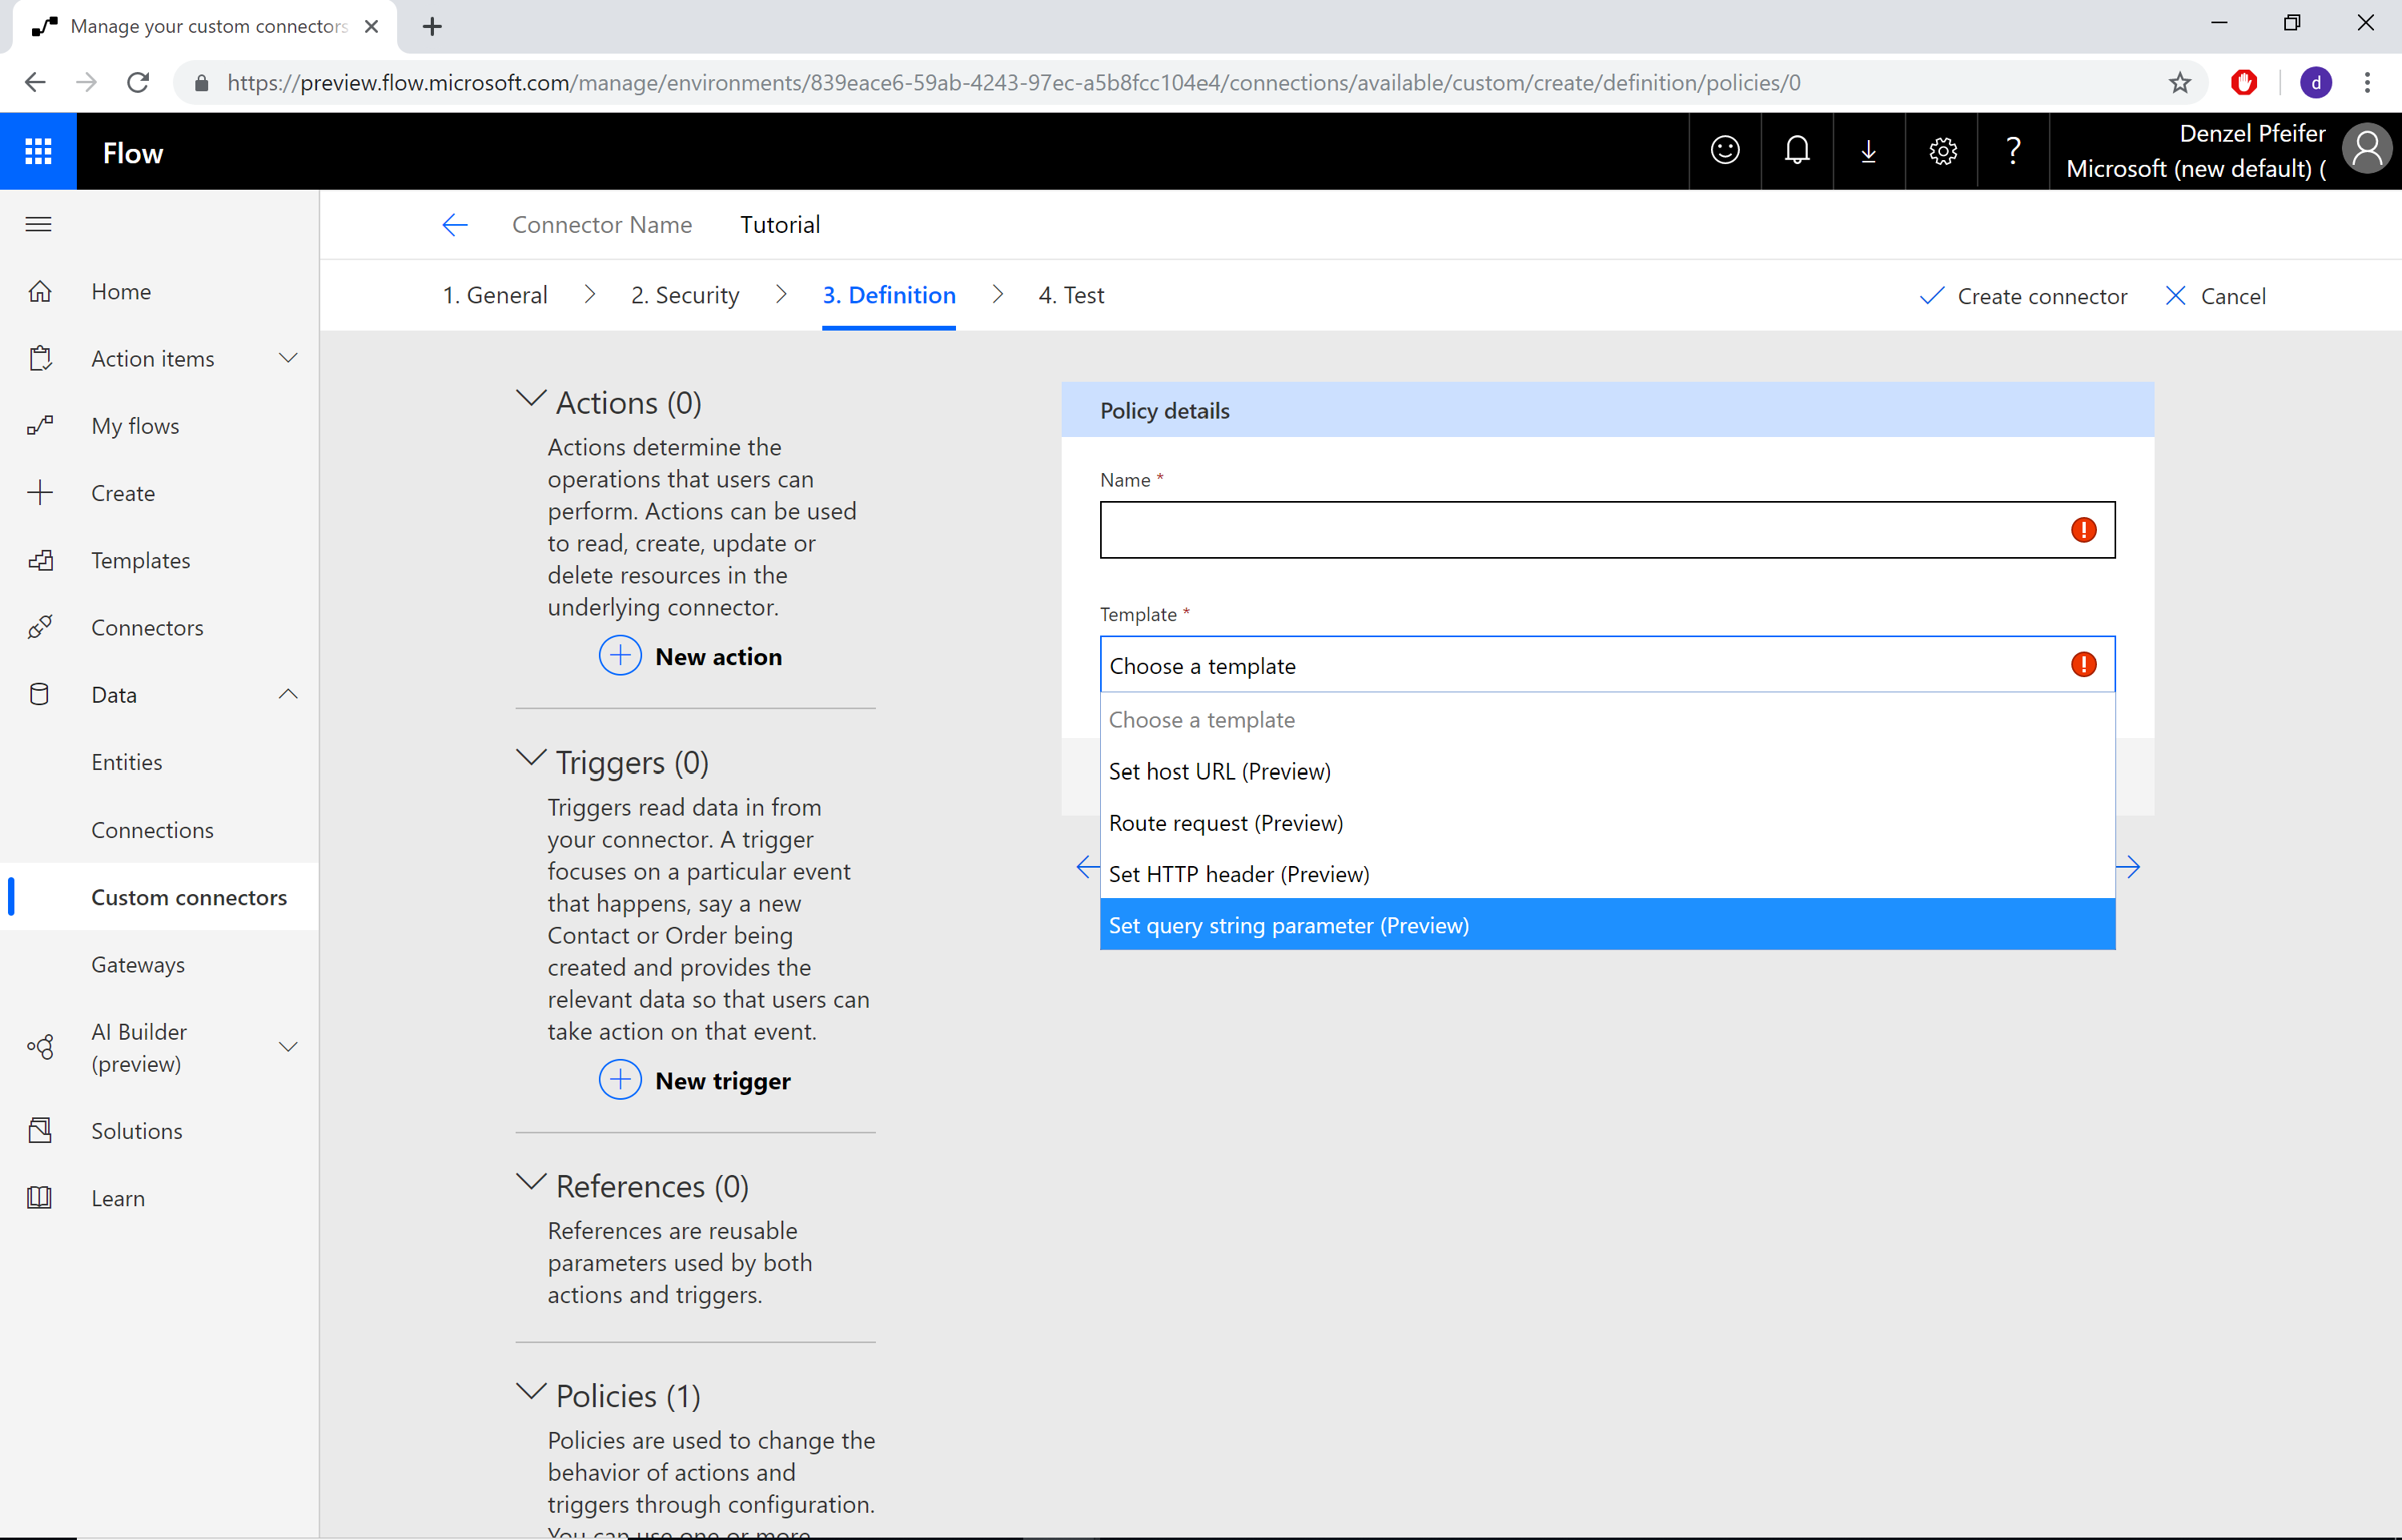Expand the Triggers section
Viewport: 2402px width, 1540px height.
point(528,761)
